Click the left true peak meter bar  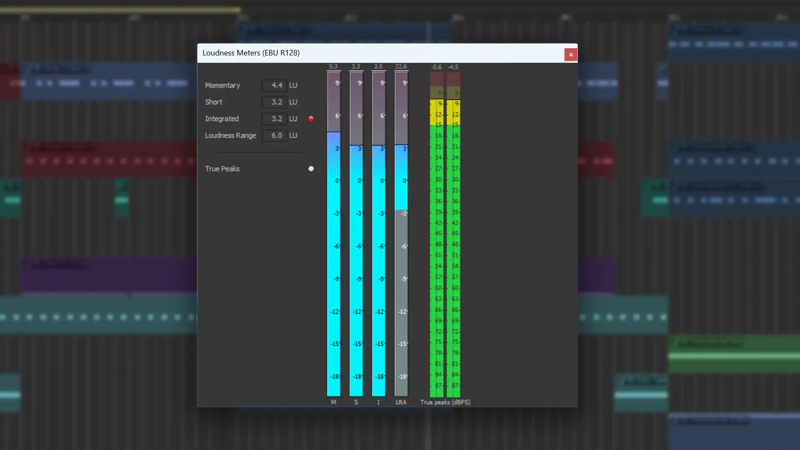point(437,234)
